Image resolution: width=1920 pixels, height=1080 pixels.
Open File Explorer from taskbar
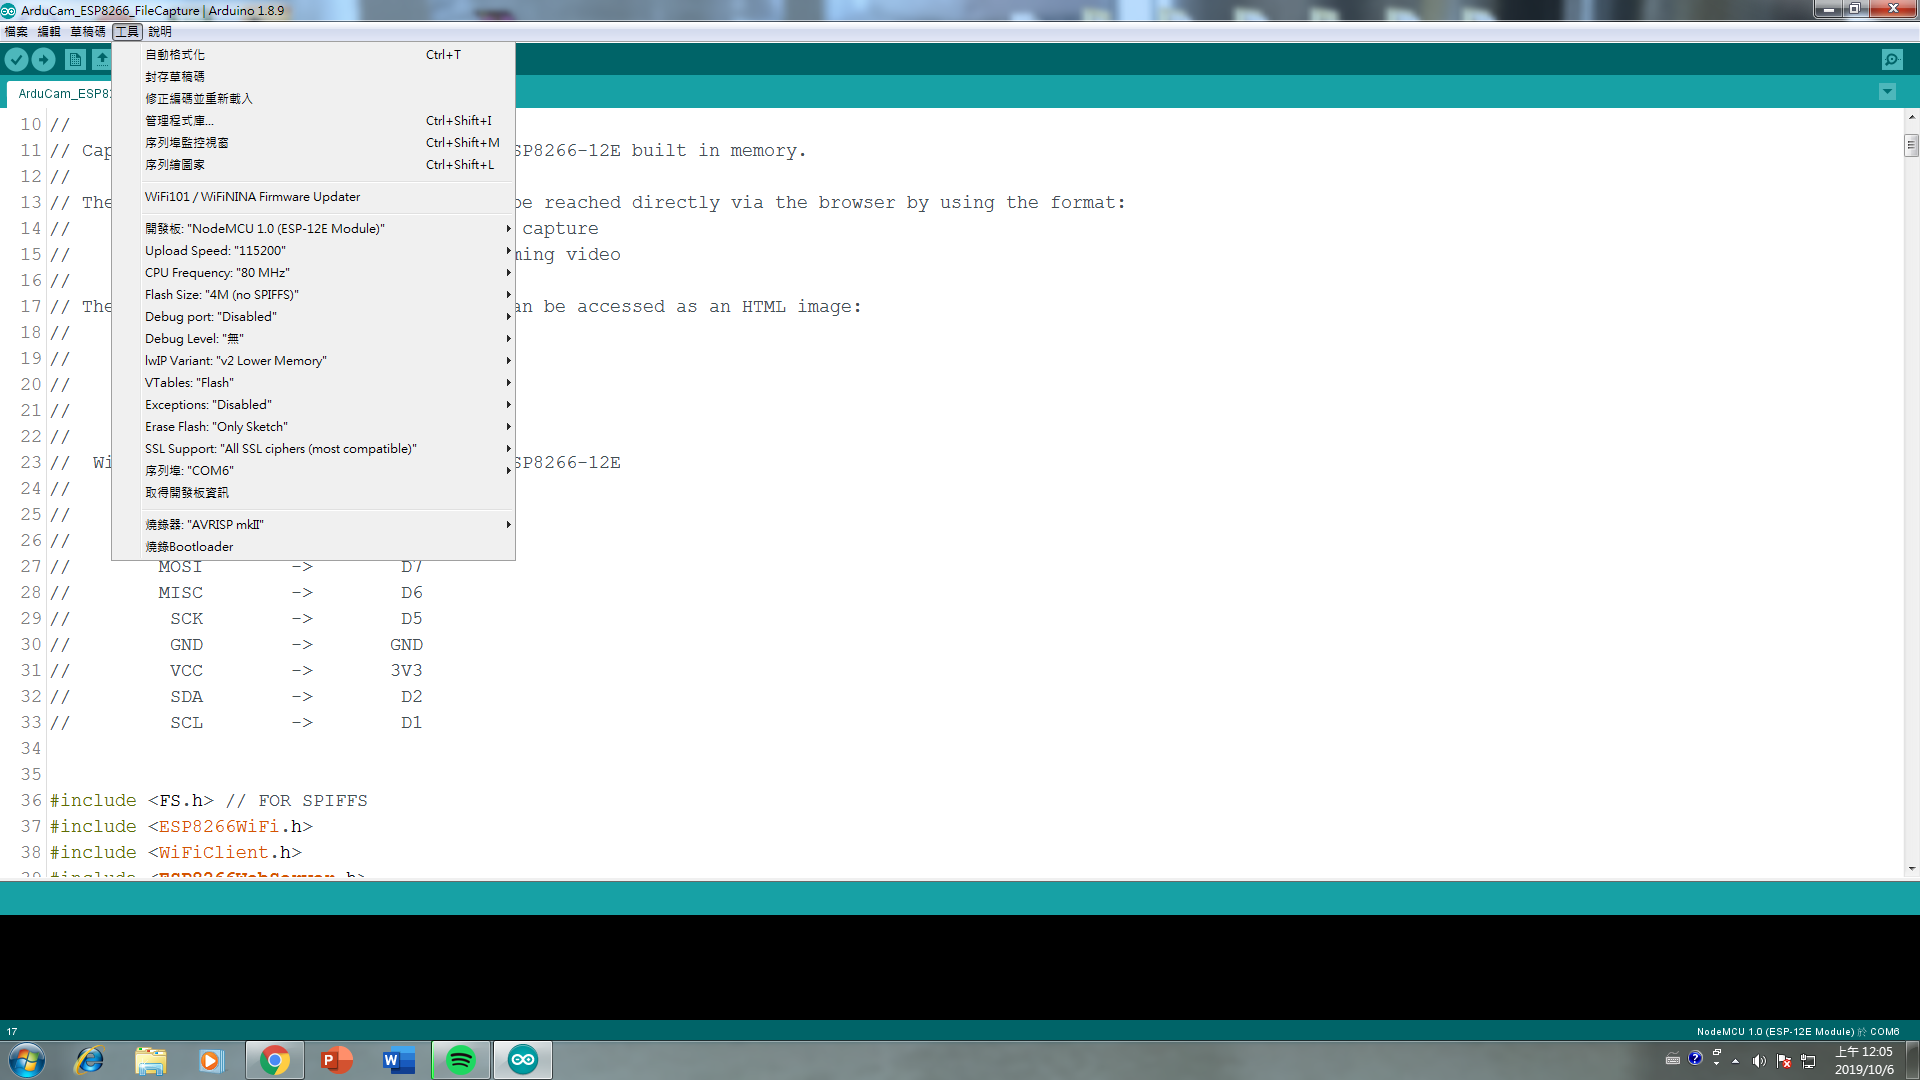pos(151,1060)
